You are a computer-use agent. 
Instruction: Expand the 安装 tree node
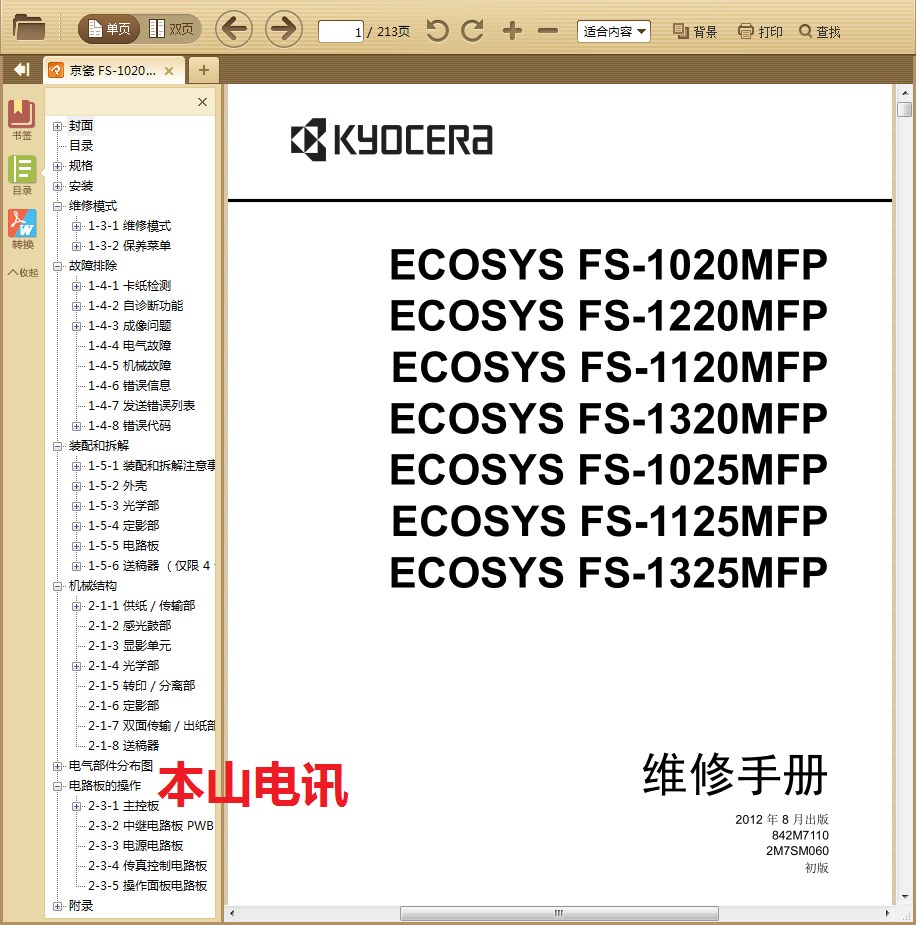pos(57,186)
